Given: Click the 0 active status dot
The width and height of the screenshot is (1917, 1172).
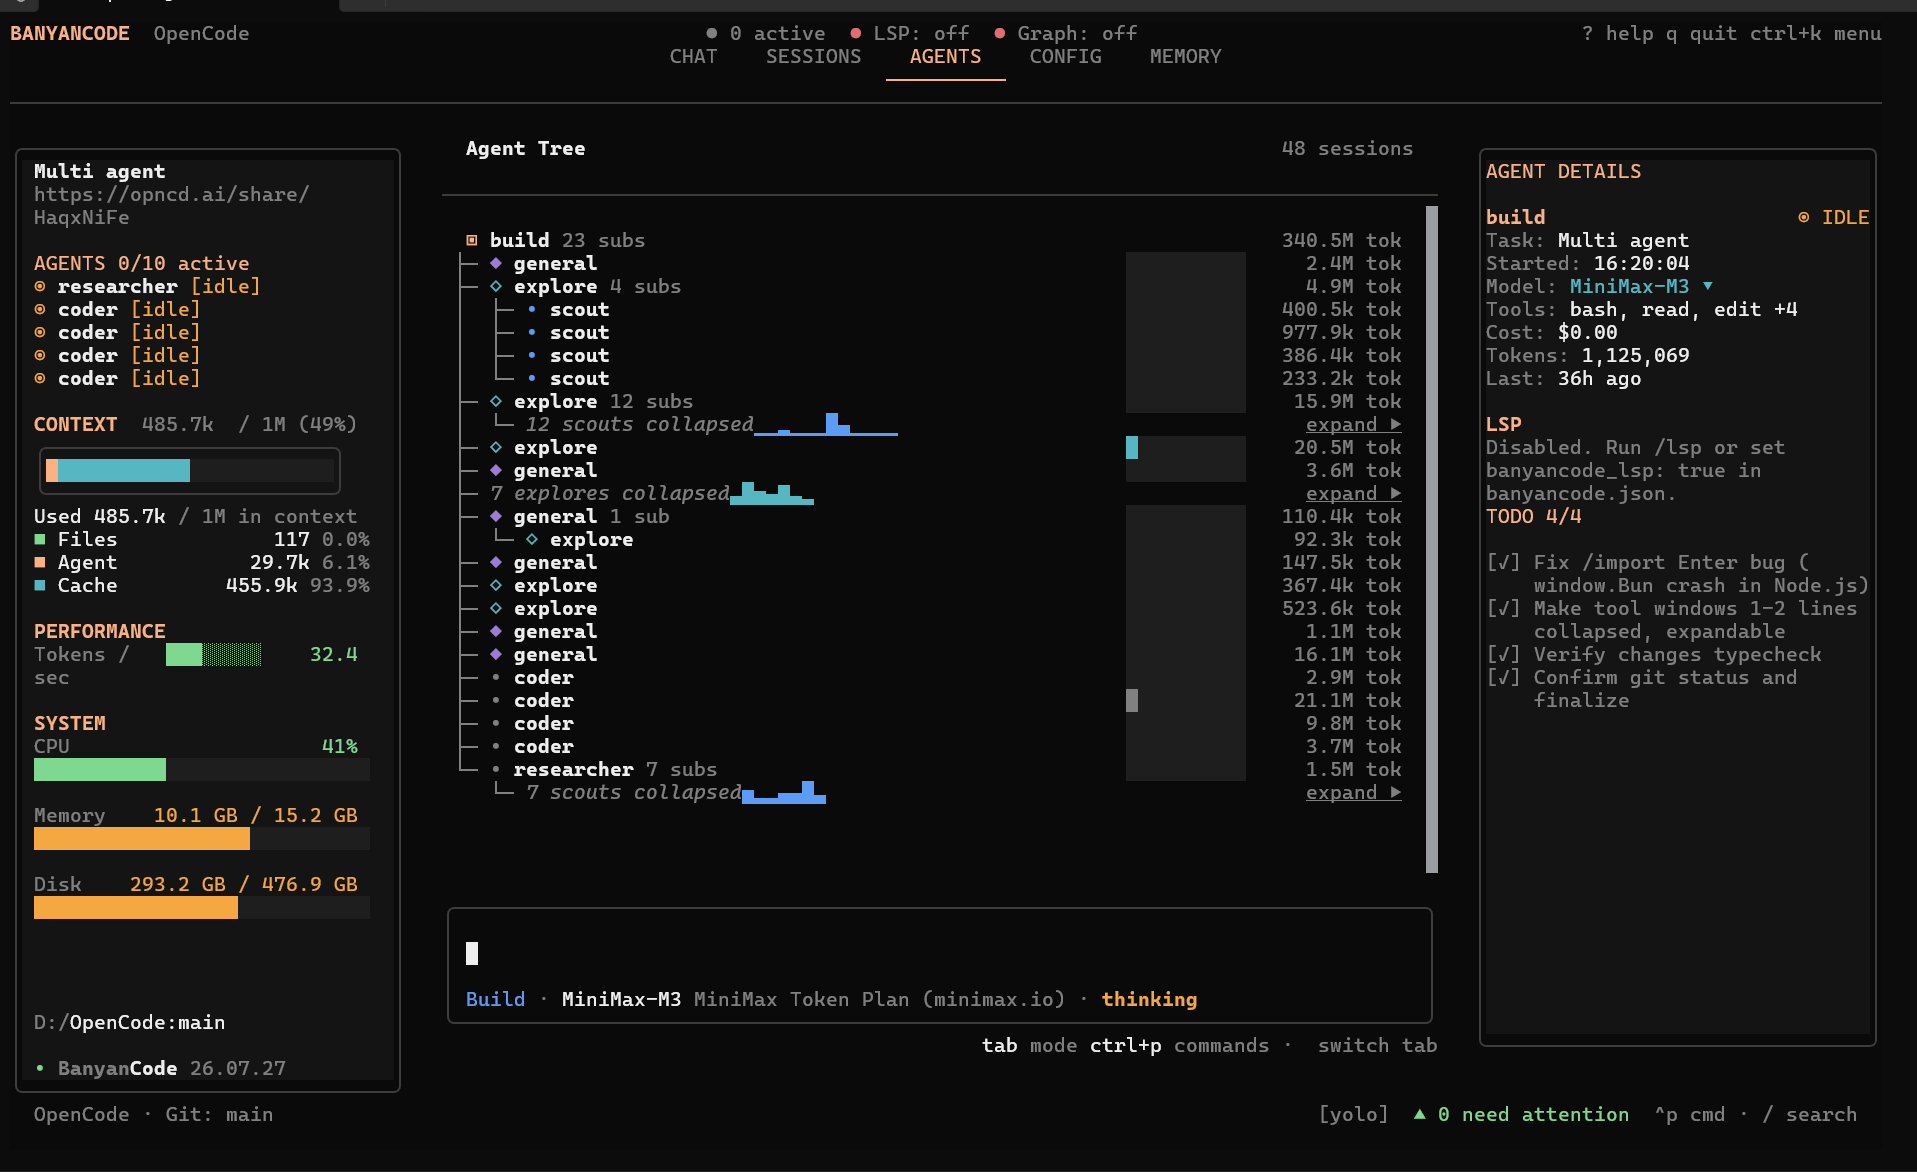Looking at the screenshot, I should point(712,33).
